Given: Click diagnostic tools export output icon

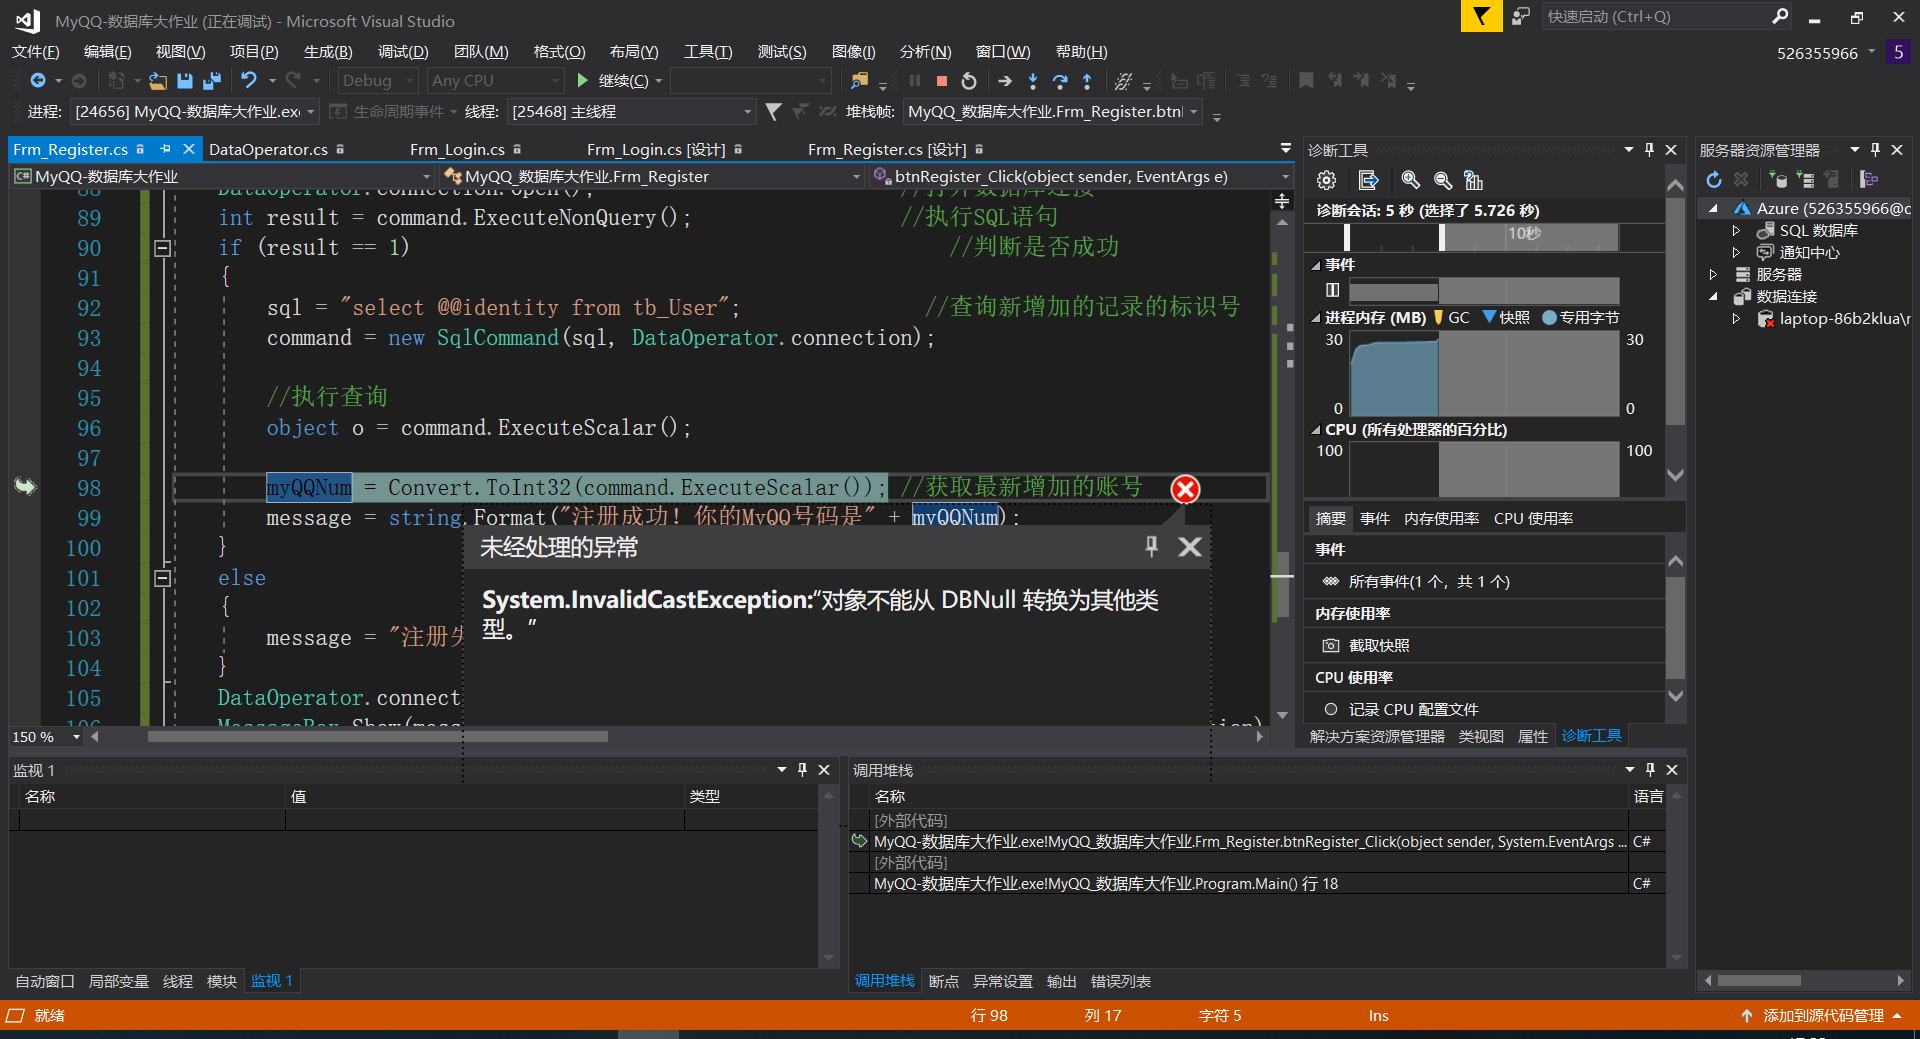Looking at the screenshot, I should [x=1368, y=180].
